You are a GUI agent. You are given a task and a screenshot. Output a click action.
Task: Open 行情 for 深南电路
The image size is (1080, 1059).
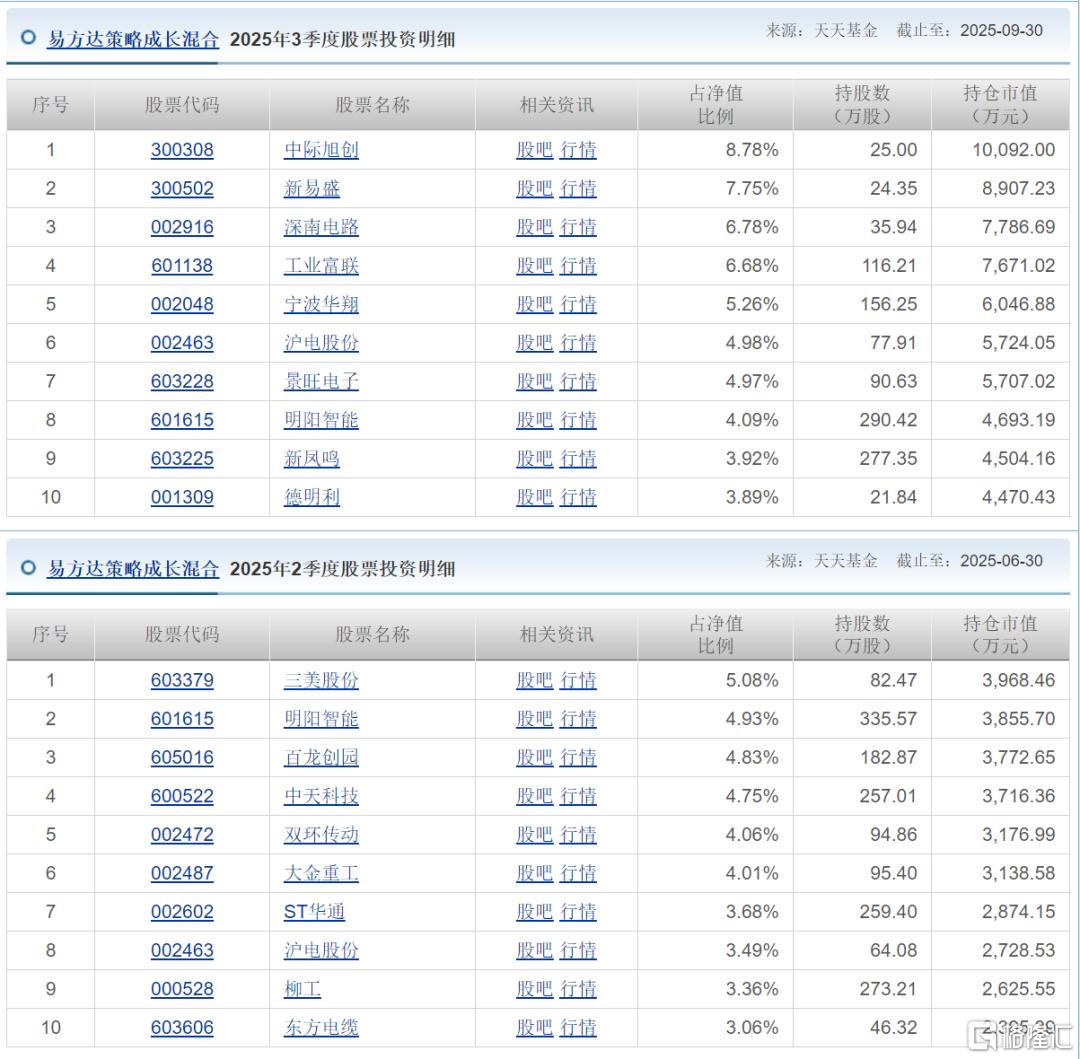pyautogui.click(x=578, y=227)
